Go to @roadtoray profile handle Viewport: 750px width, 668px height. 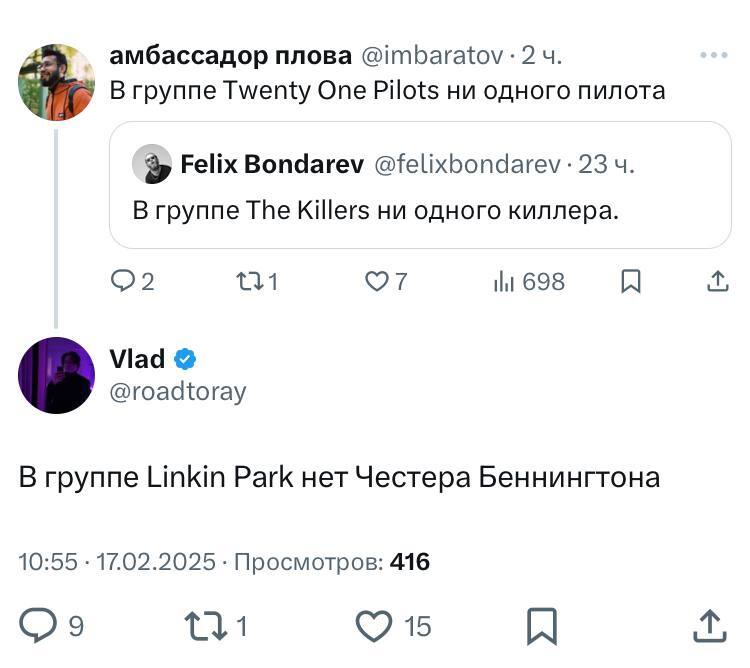pos(176,391)
